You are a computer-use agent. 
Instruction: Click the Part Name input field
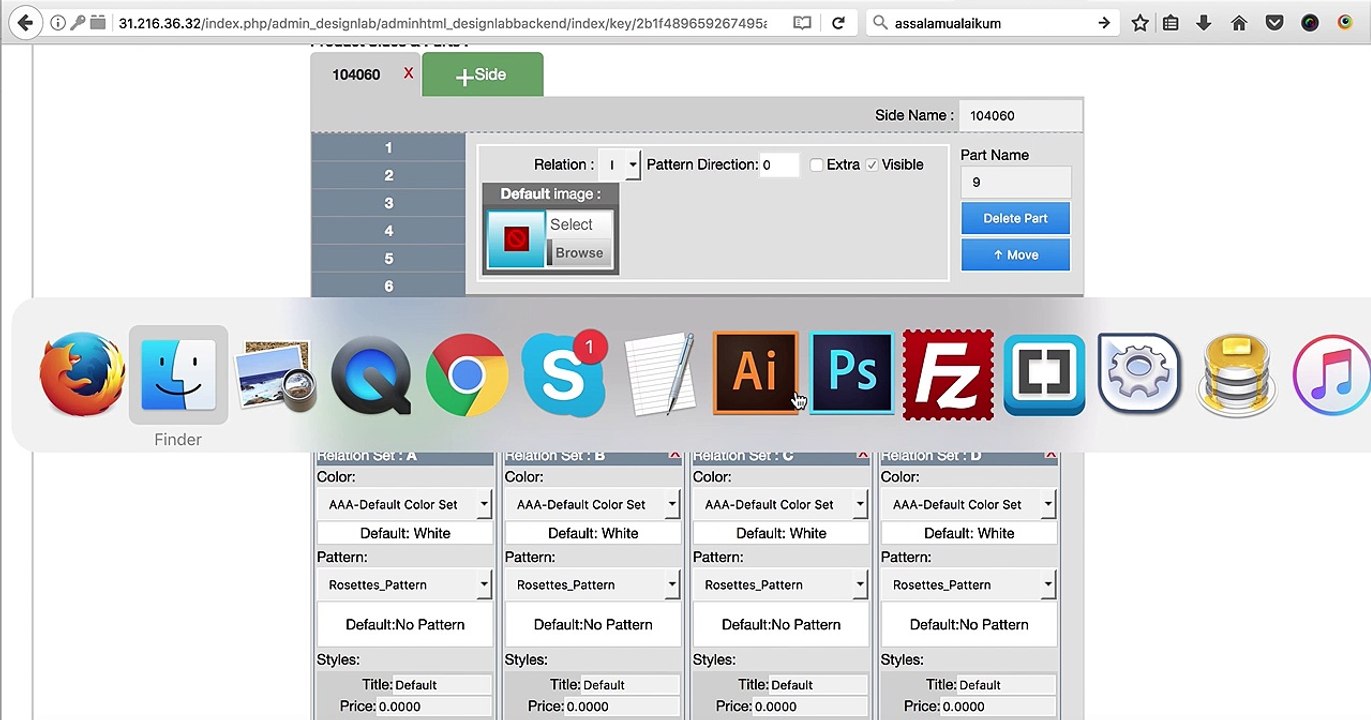pos(1016,182)
